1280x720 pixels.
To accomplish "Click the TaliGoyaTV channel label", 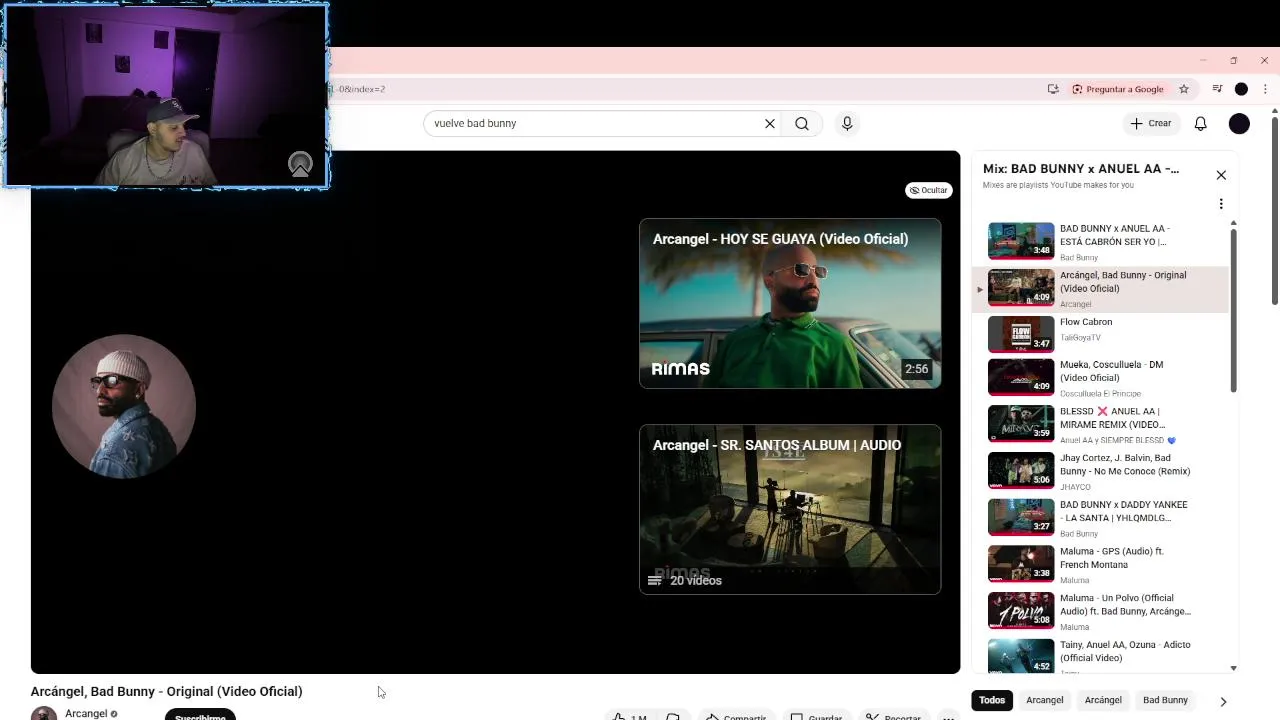I will click(x=1080, y=338).
